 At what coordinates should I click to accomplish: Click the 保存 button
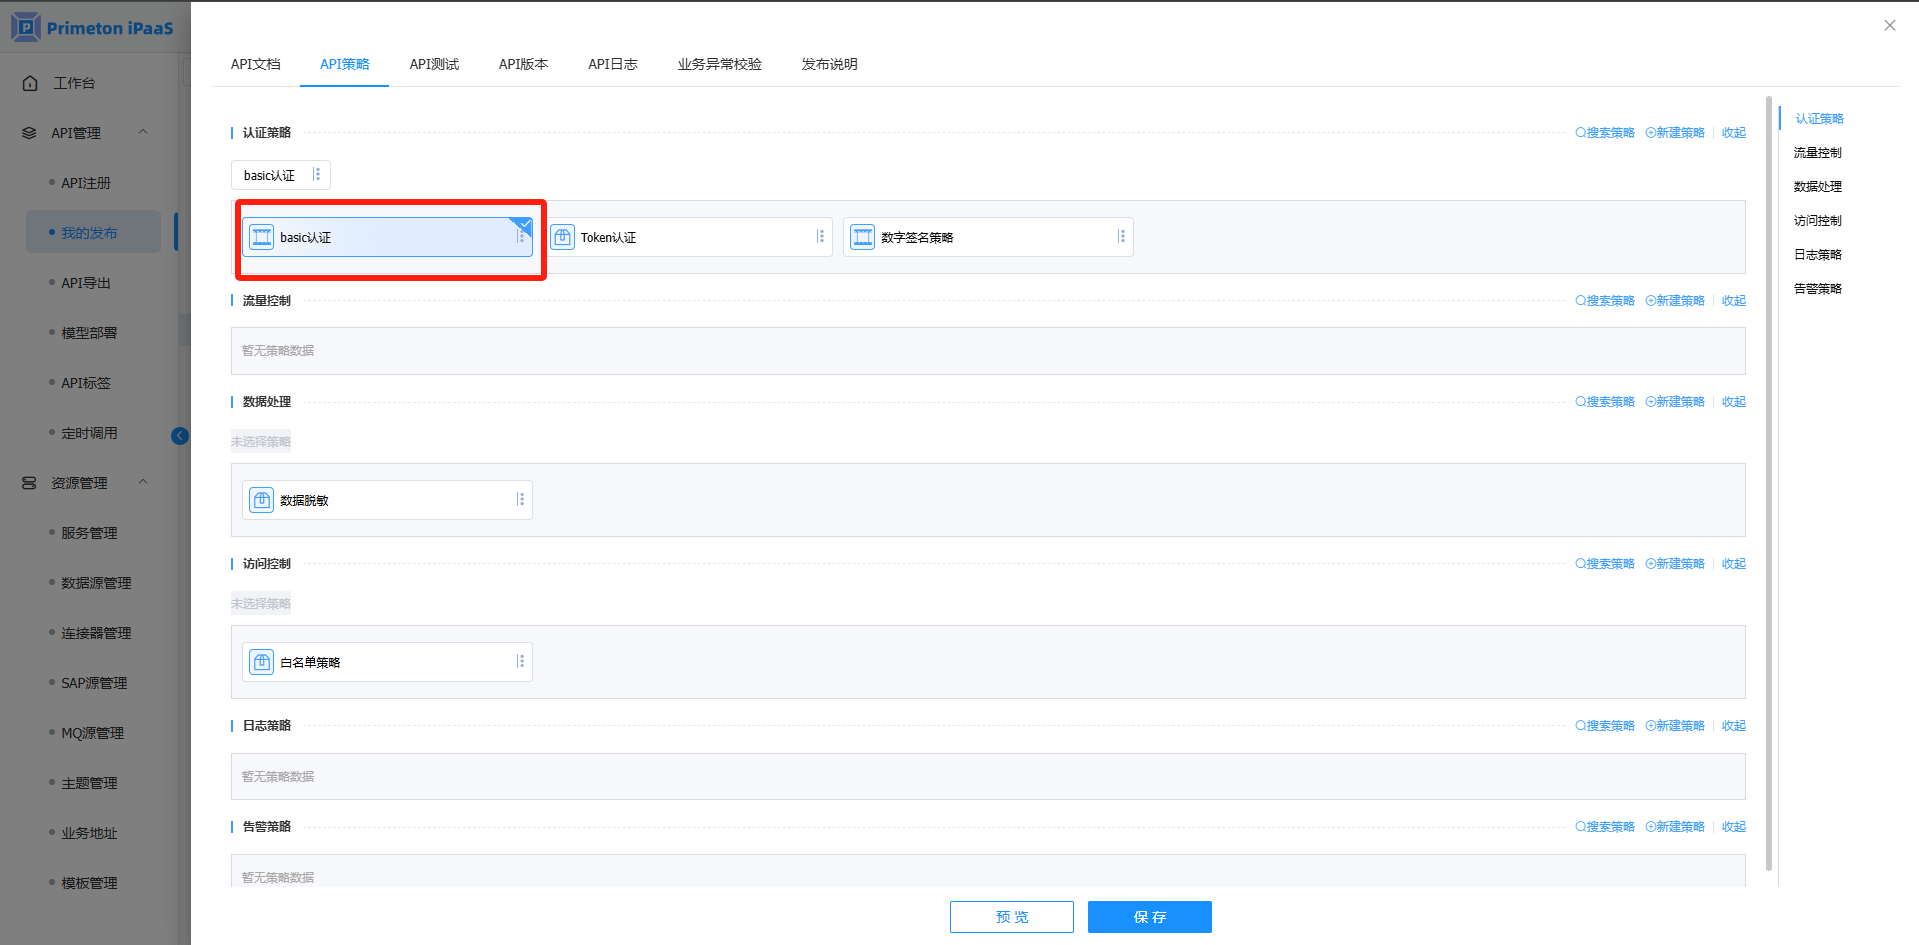(1149, 917)
